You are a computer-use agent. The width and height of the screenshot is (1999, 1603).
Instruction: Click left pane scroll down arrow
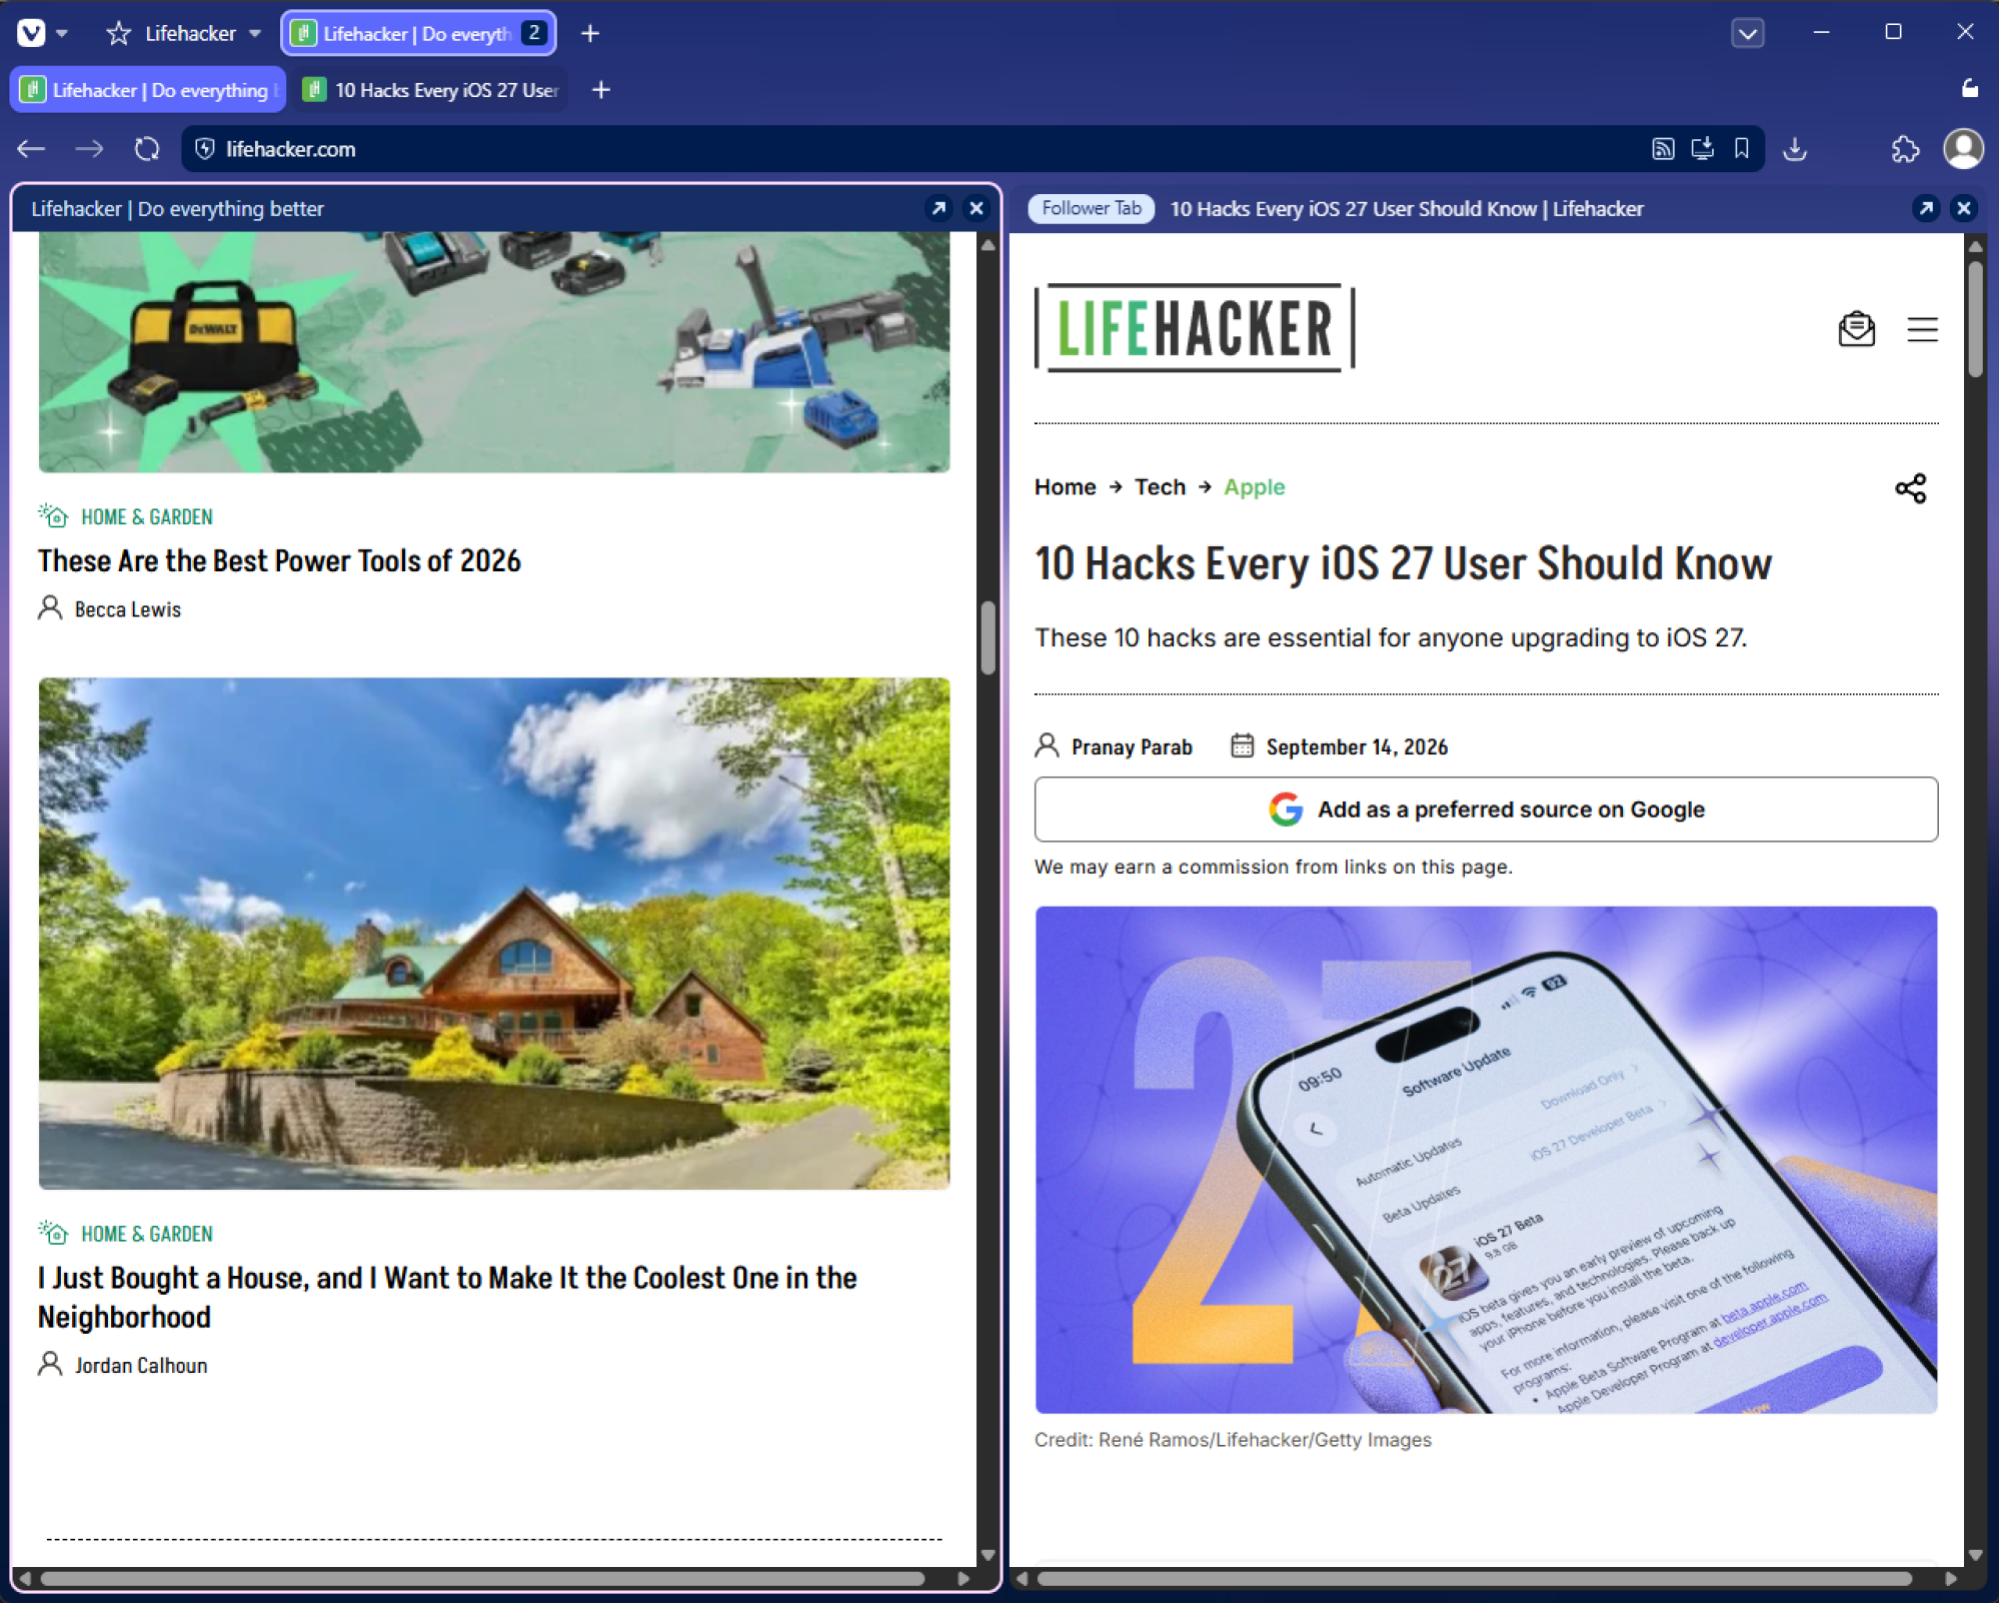(988, 1554)
